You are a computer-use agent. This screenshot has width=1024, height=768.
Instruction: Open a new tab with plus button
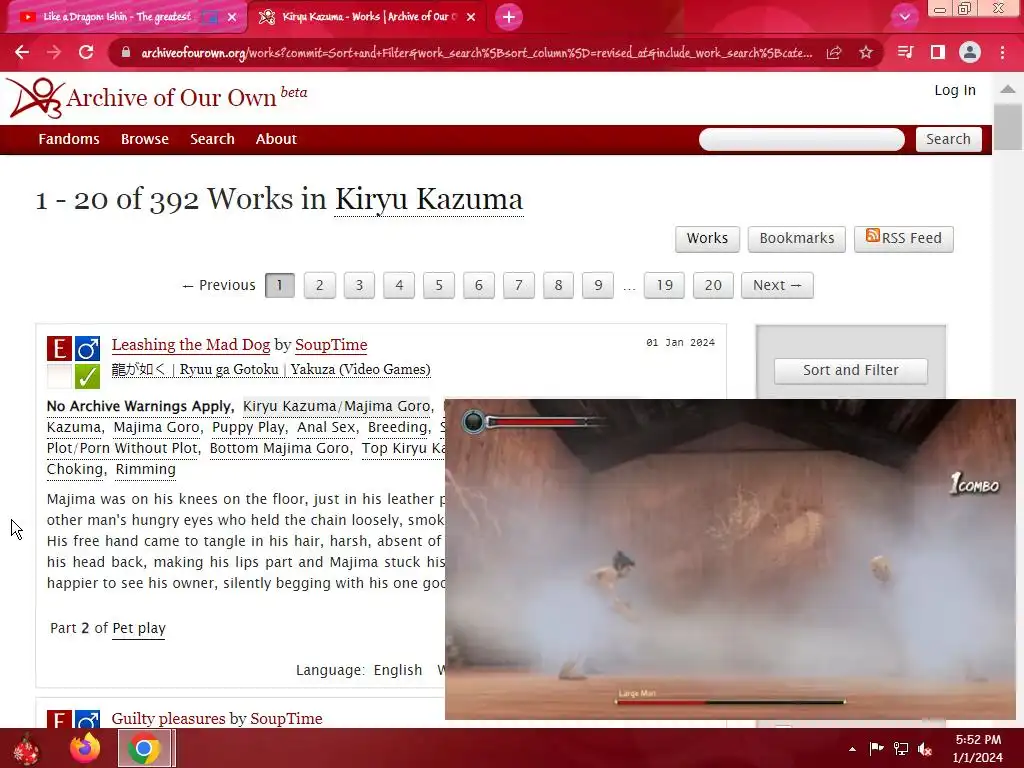509,17
